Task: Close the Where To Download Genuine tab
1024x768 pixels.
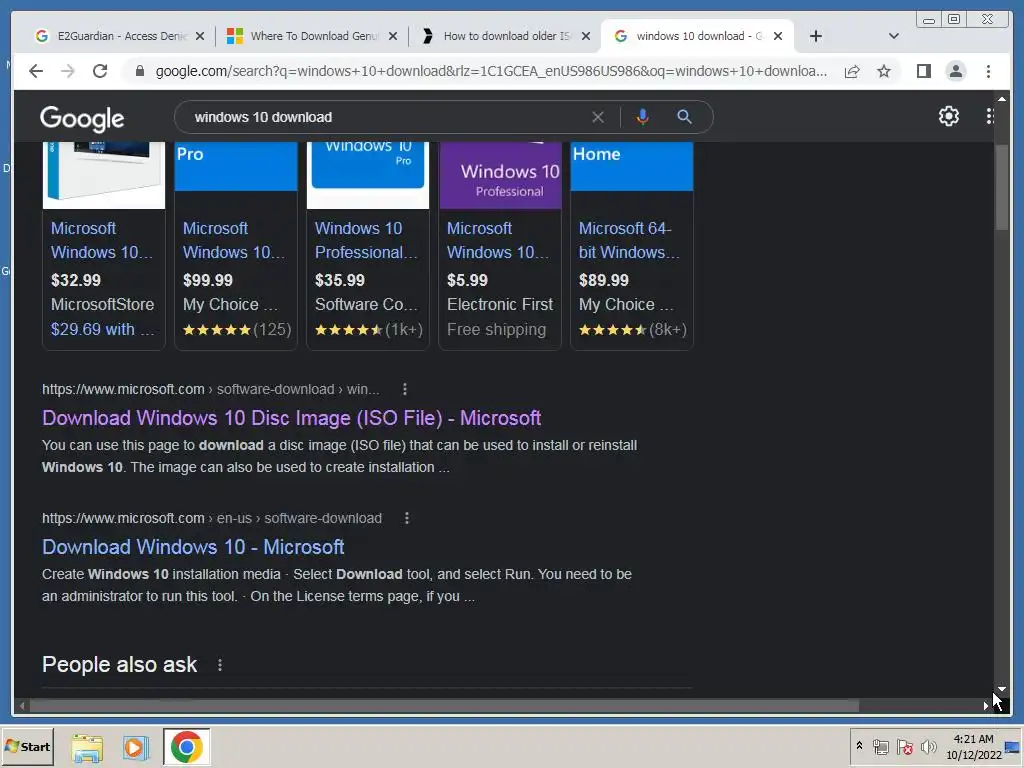Action: [392, 37]
